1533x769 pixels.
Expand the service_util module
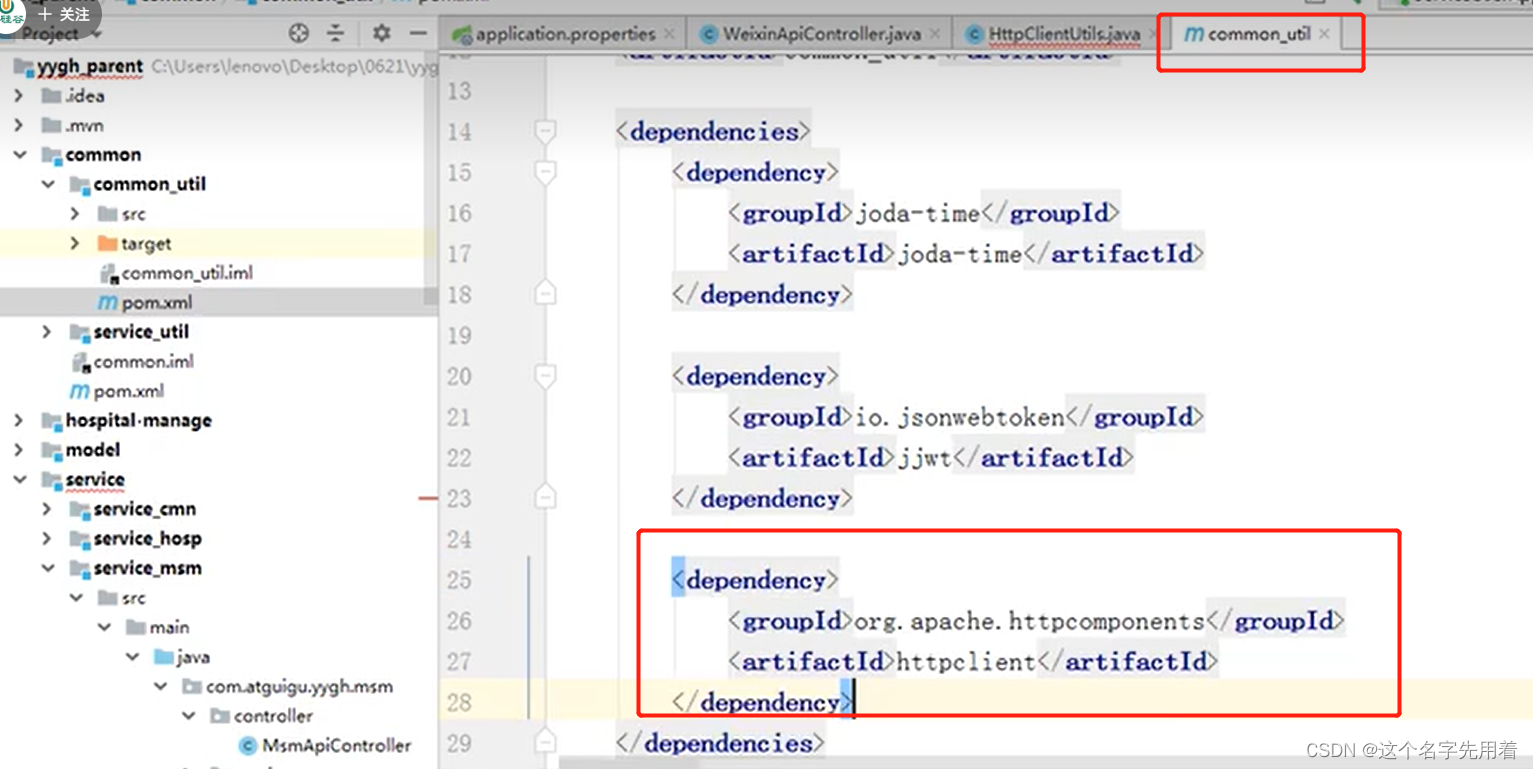click(x=47, y=331)
